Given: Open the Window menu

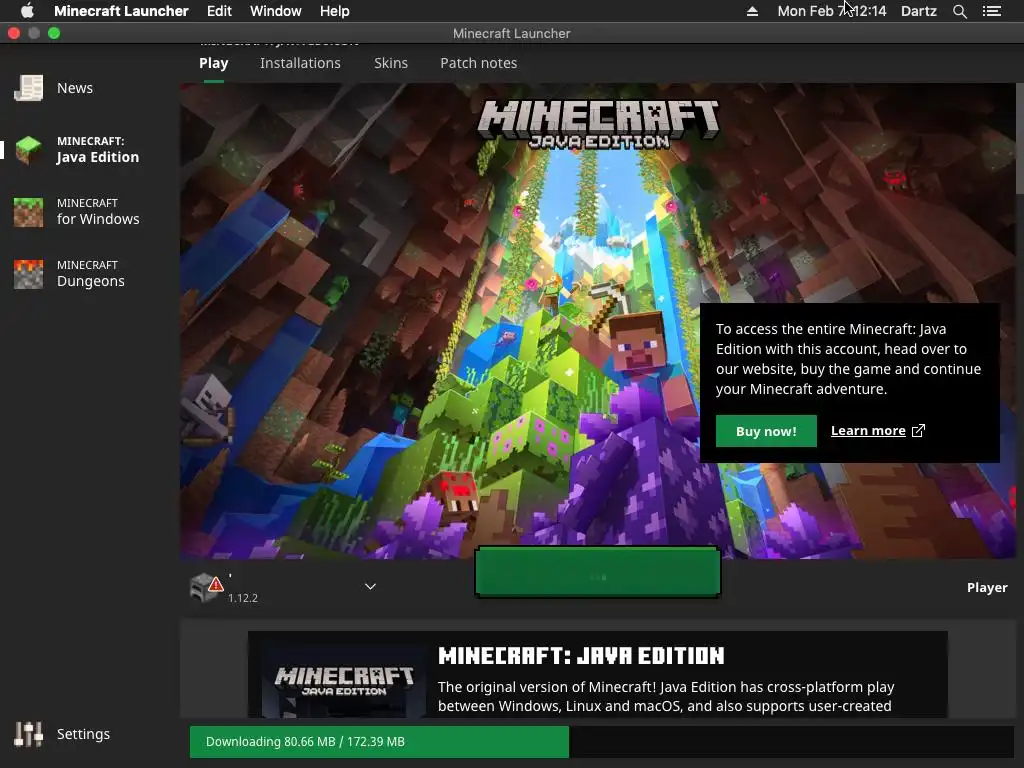Looking at the screenshot, I should pyautogui.click(x=276, y=11).
